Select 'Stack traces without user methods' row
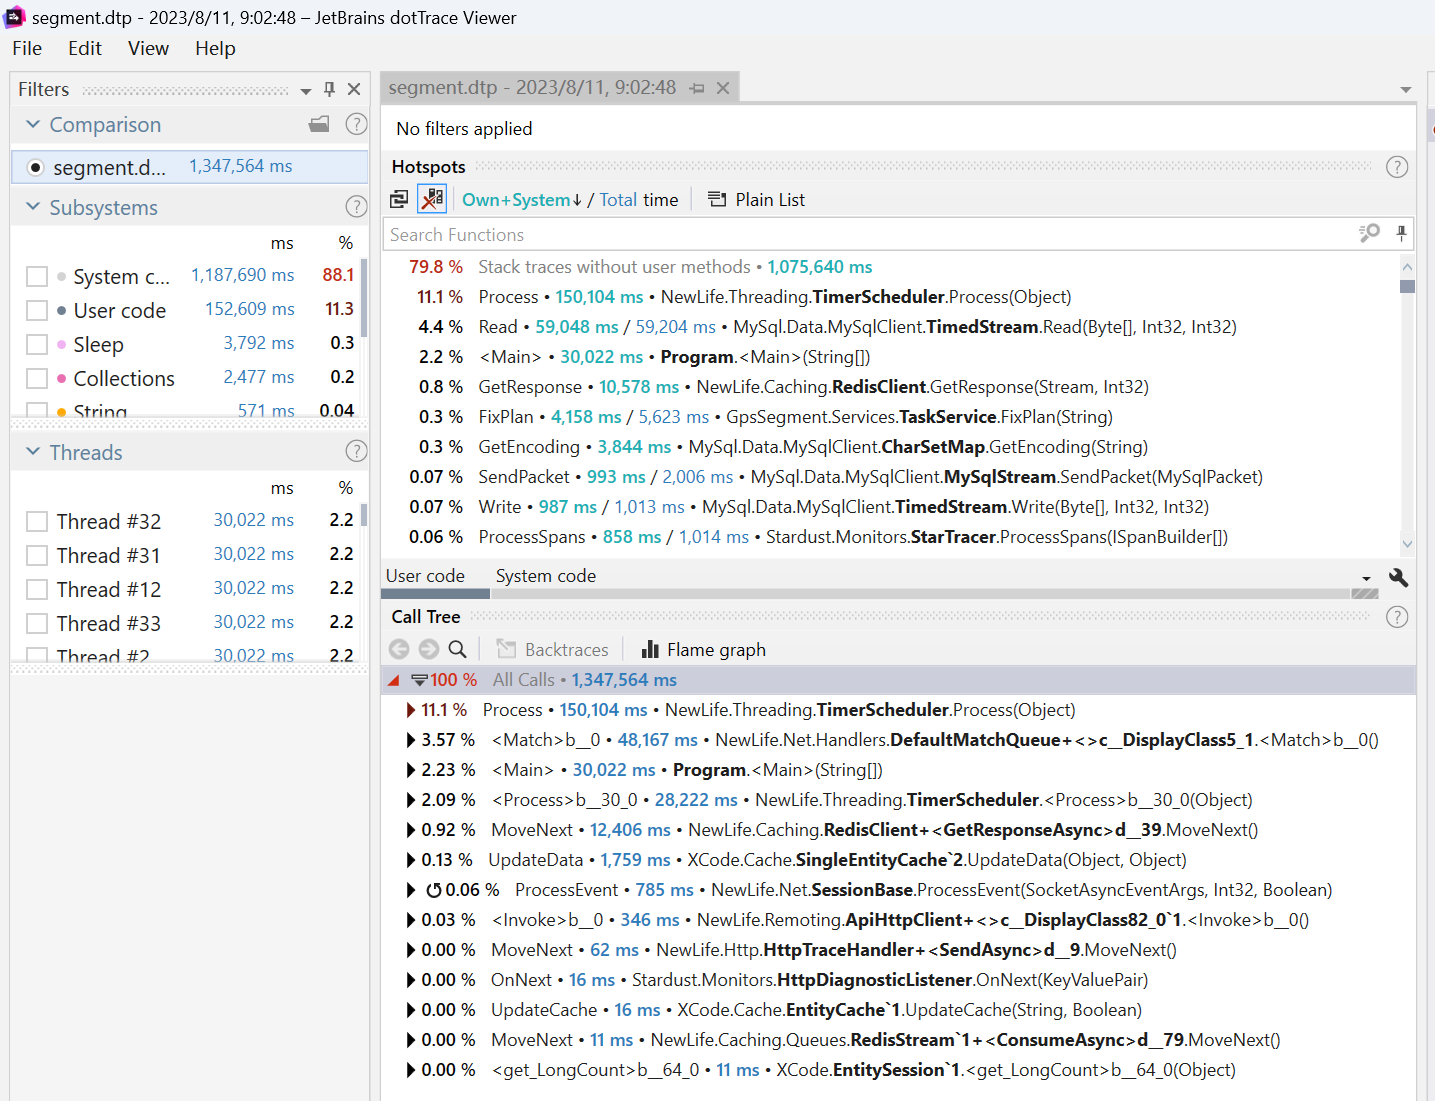The height and width of the screenshot is (1101, 1435). coord(892,267)
